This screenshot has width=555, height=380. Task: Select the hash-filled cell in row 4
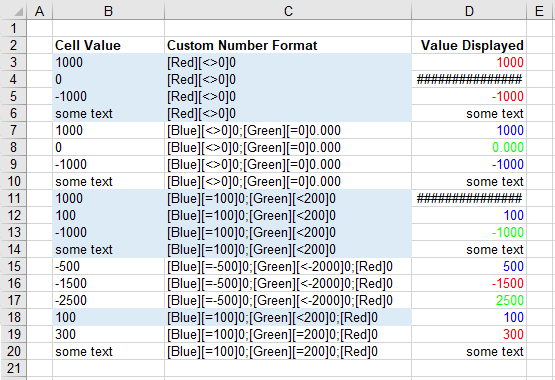469,79
